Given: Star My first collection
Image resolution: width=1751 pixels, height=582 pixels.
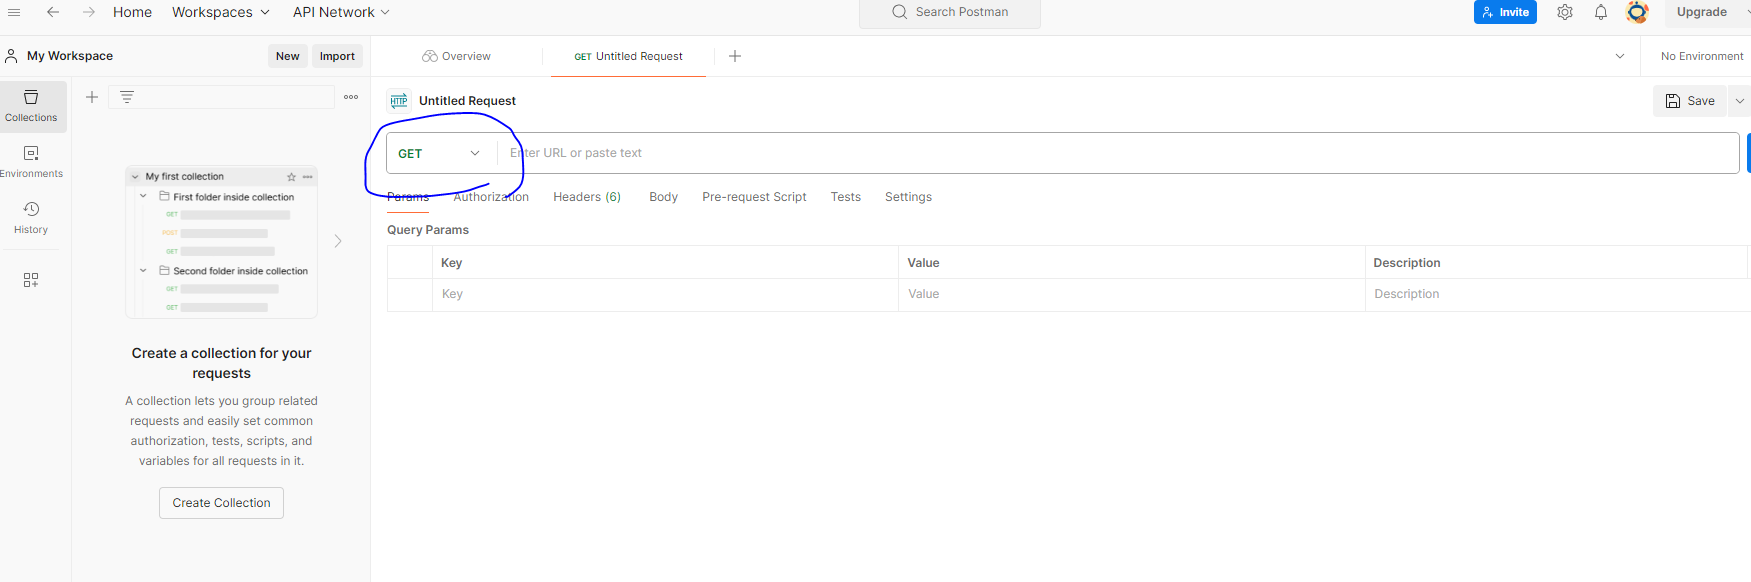Looking at the screenshot, I should coord(292,177).
